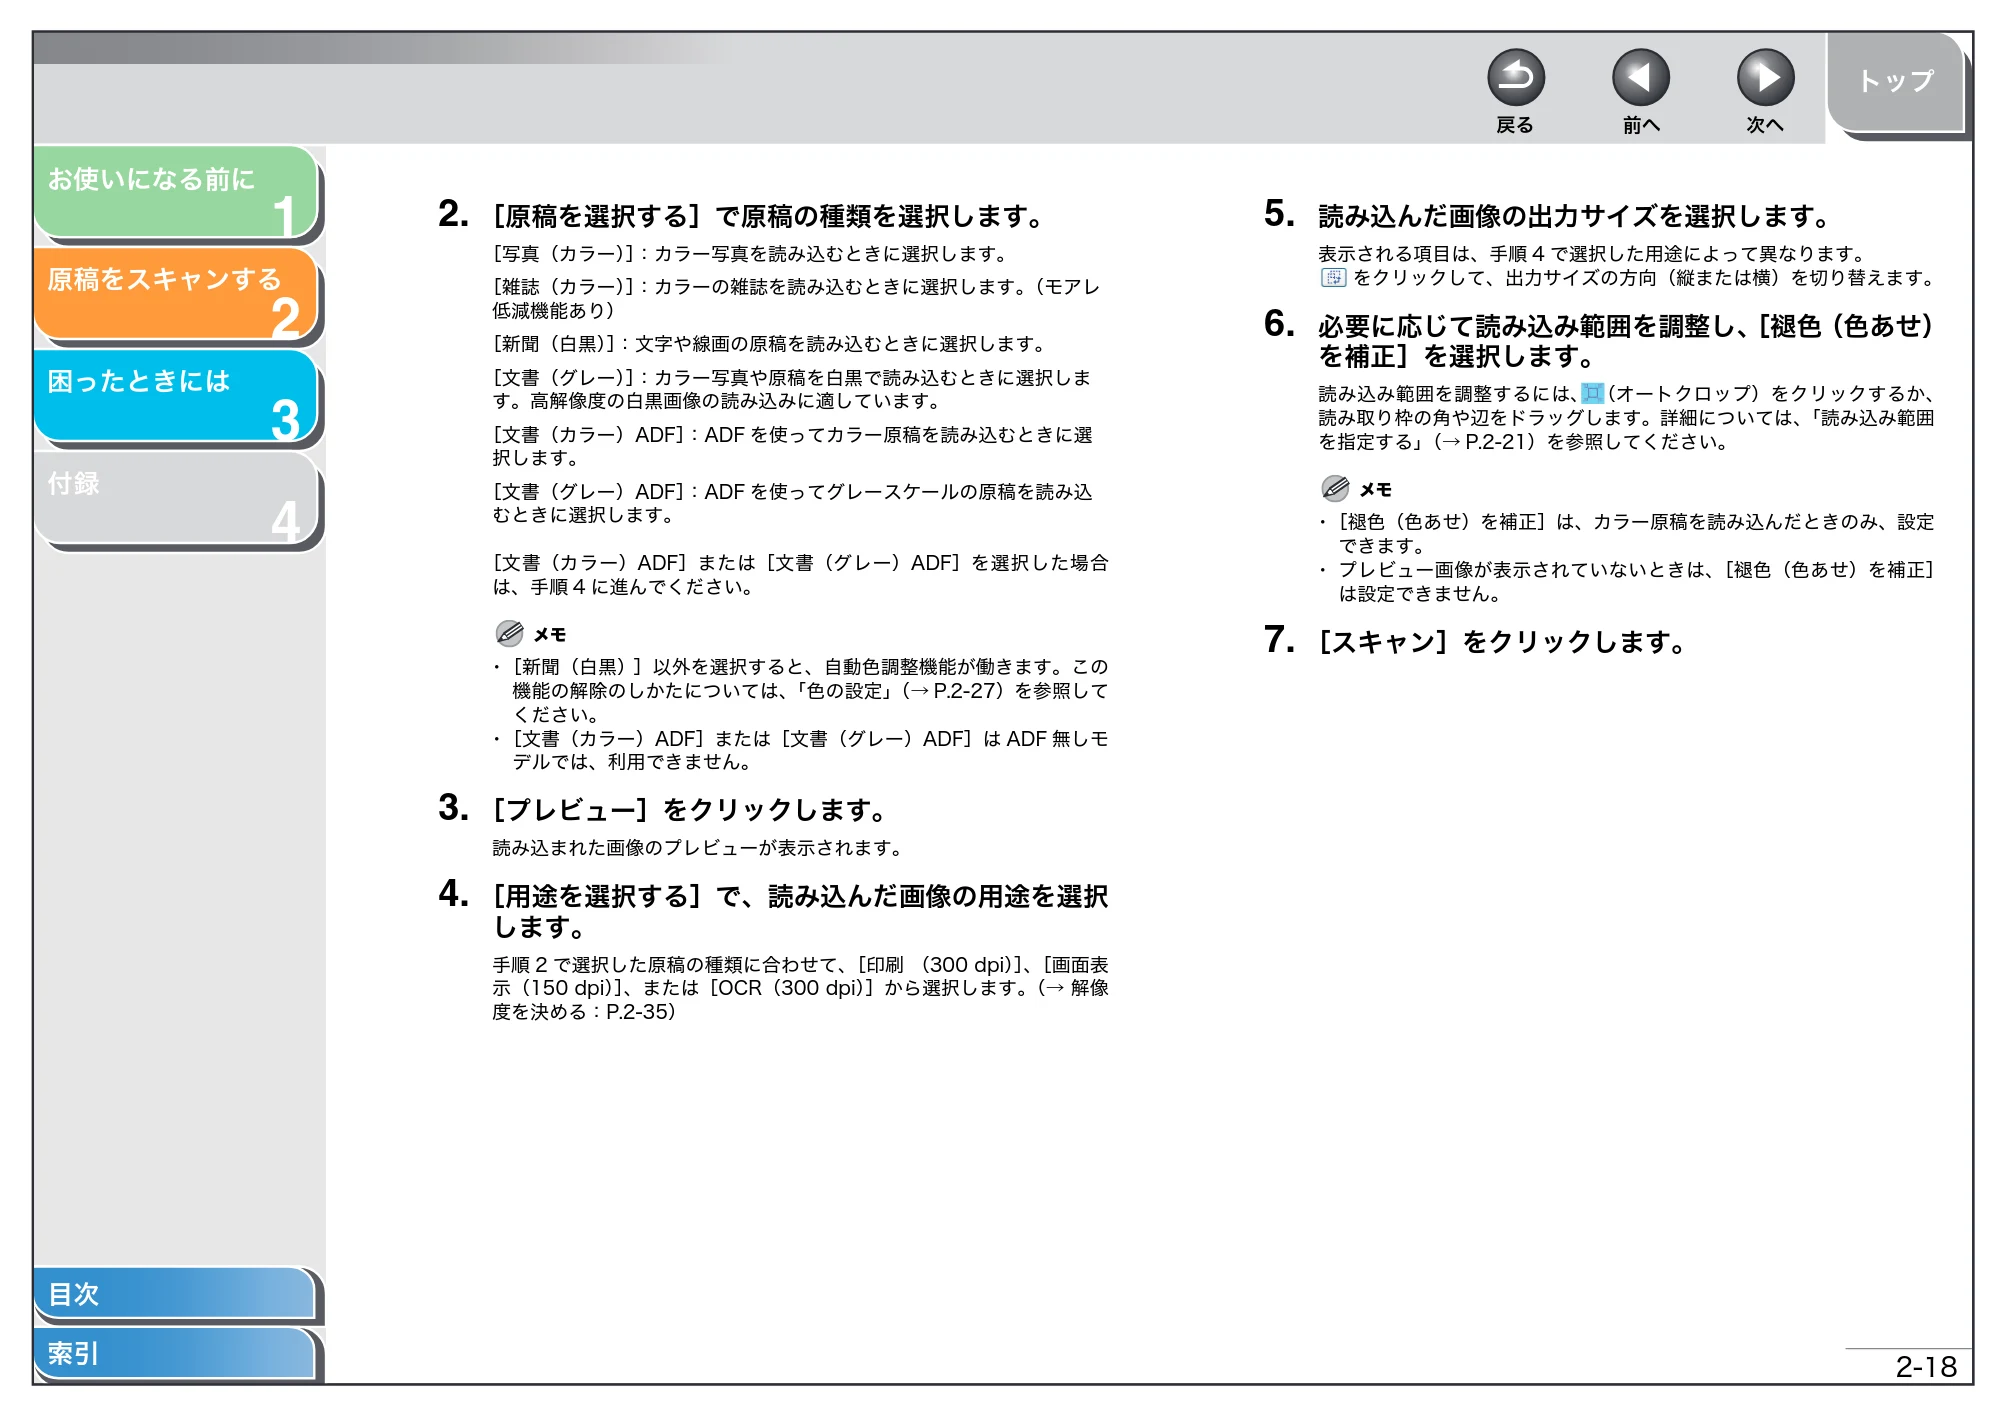The image size is (2000, 1415).
Task: Open chapter 4 付録 tab
Action: (176, 498)
